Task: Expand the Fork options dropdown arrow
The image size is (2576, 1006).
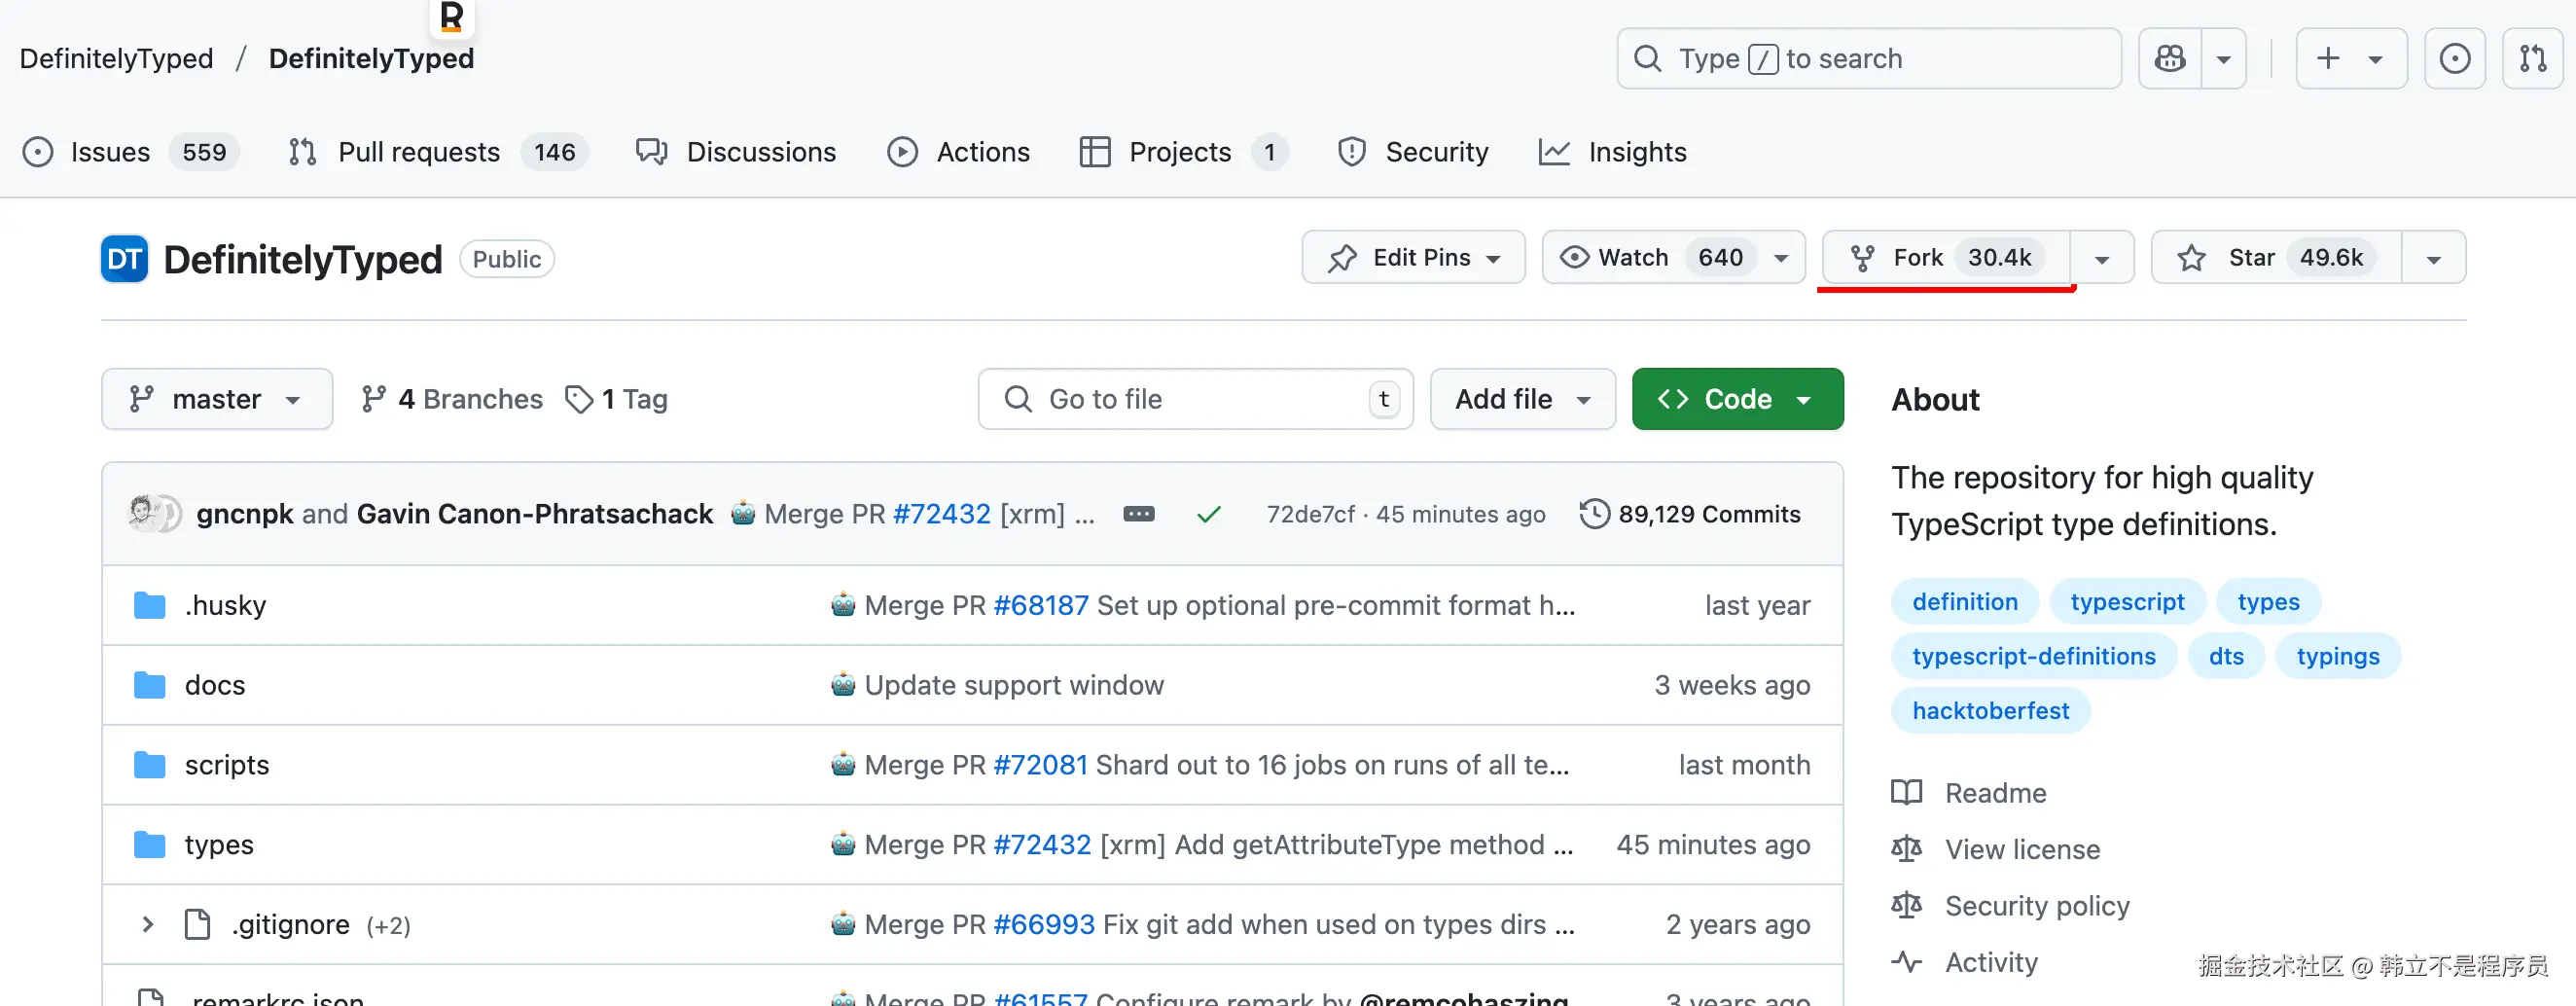Action: pos(2102,258)
